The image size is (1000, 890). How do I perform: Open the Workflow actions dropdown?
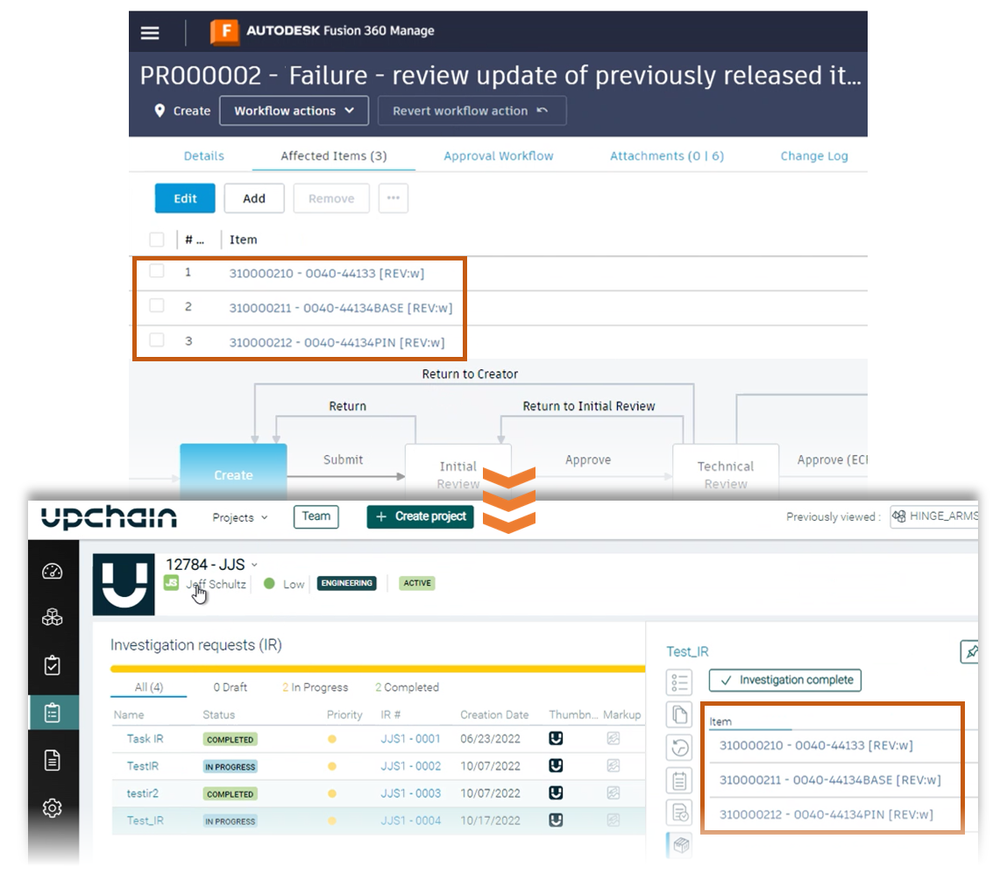coord(293,111)
